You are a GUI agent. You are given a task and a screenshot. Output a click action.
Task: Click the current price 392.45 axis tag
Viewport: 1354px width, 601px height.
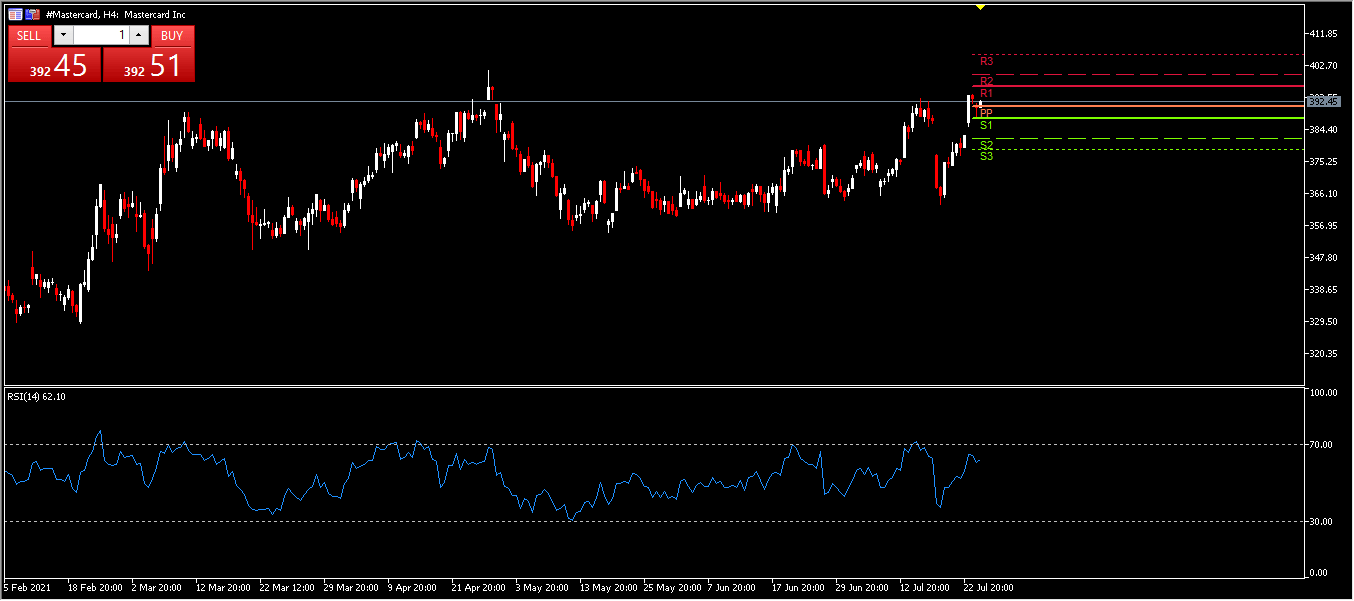pyautogui.click(x=1322, y=102)
